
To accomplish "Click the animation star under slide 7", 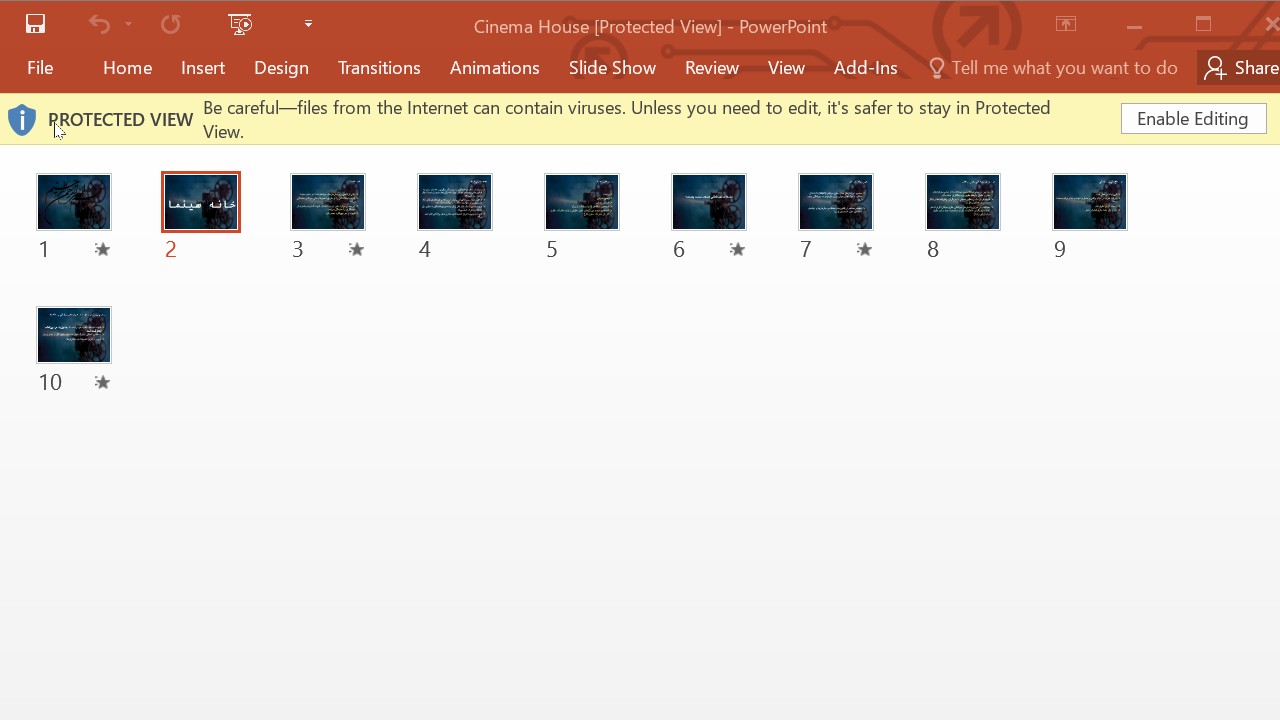I will tap(864, 249).
